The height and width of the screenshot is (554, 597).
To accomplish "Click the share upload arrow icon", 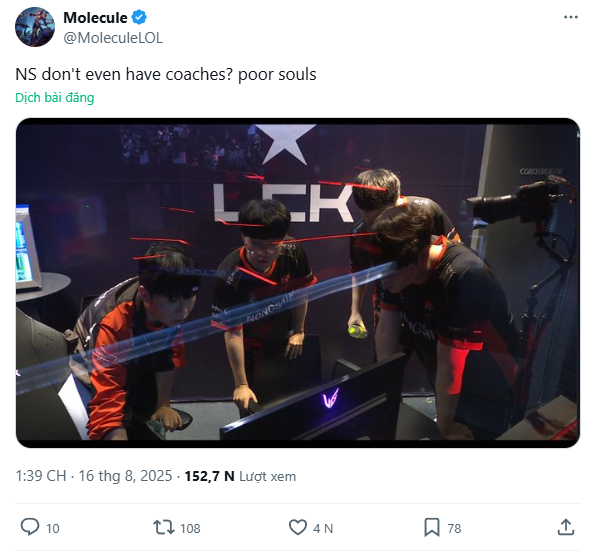I will [x=566, y=528].
